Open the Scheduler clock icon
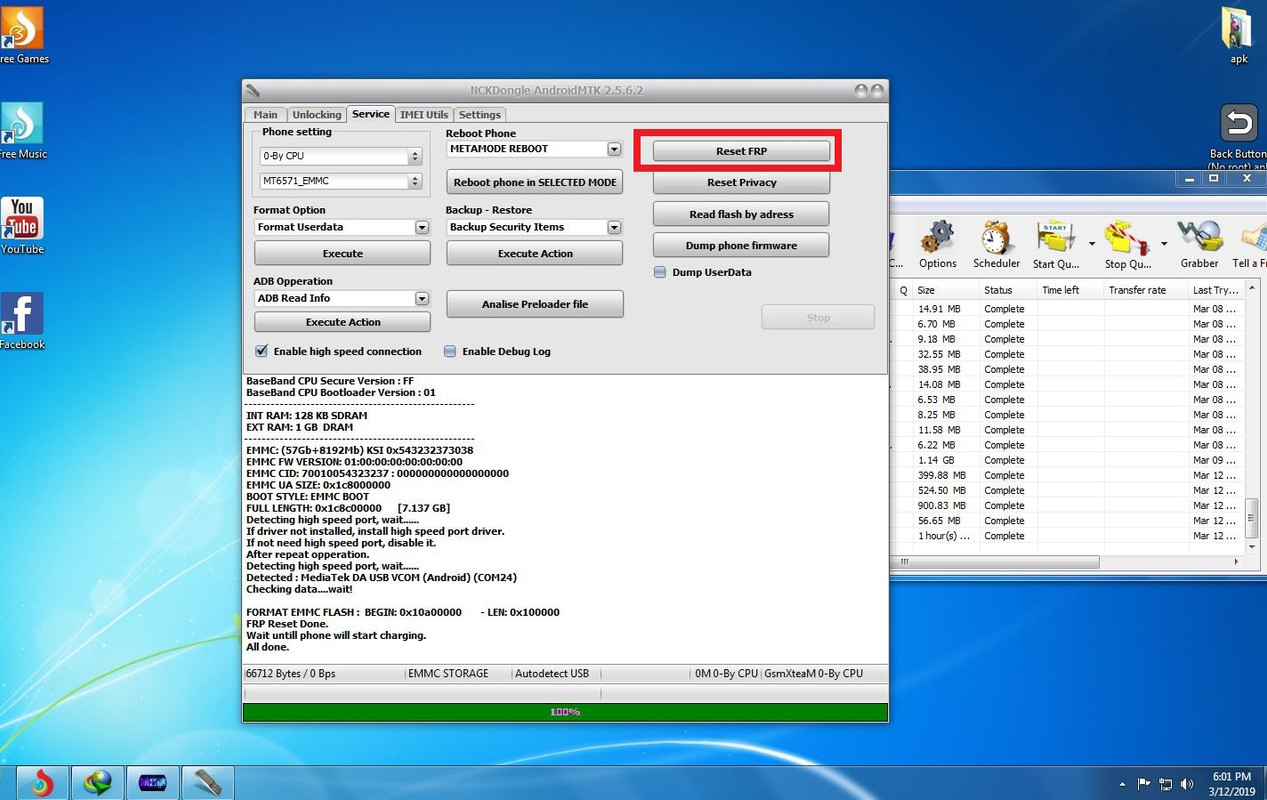1267x800 pixels. pos(996,245)
